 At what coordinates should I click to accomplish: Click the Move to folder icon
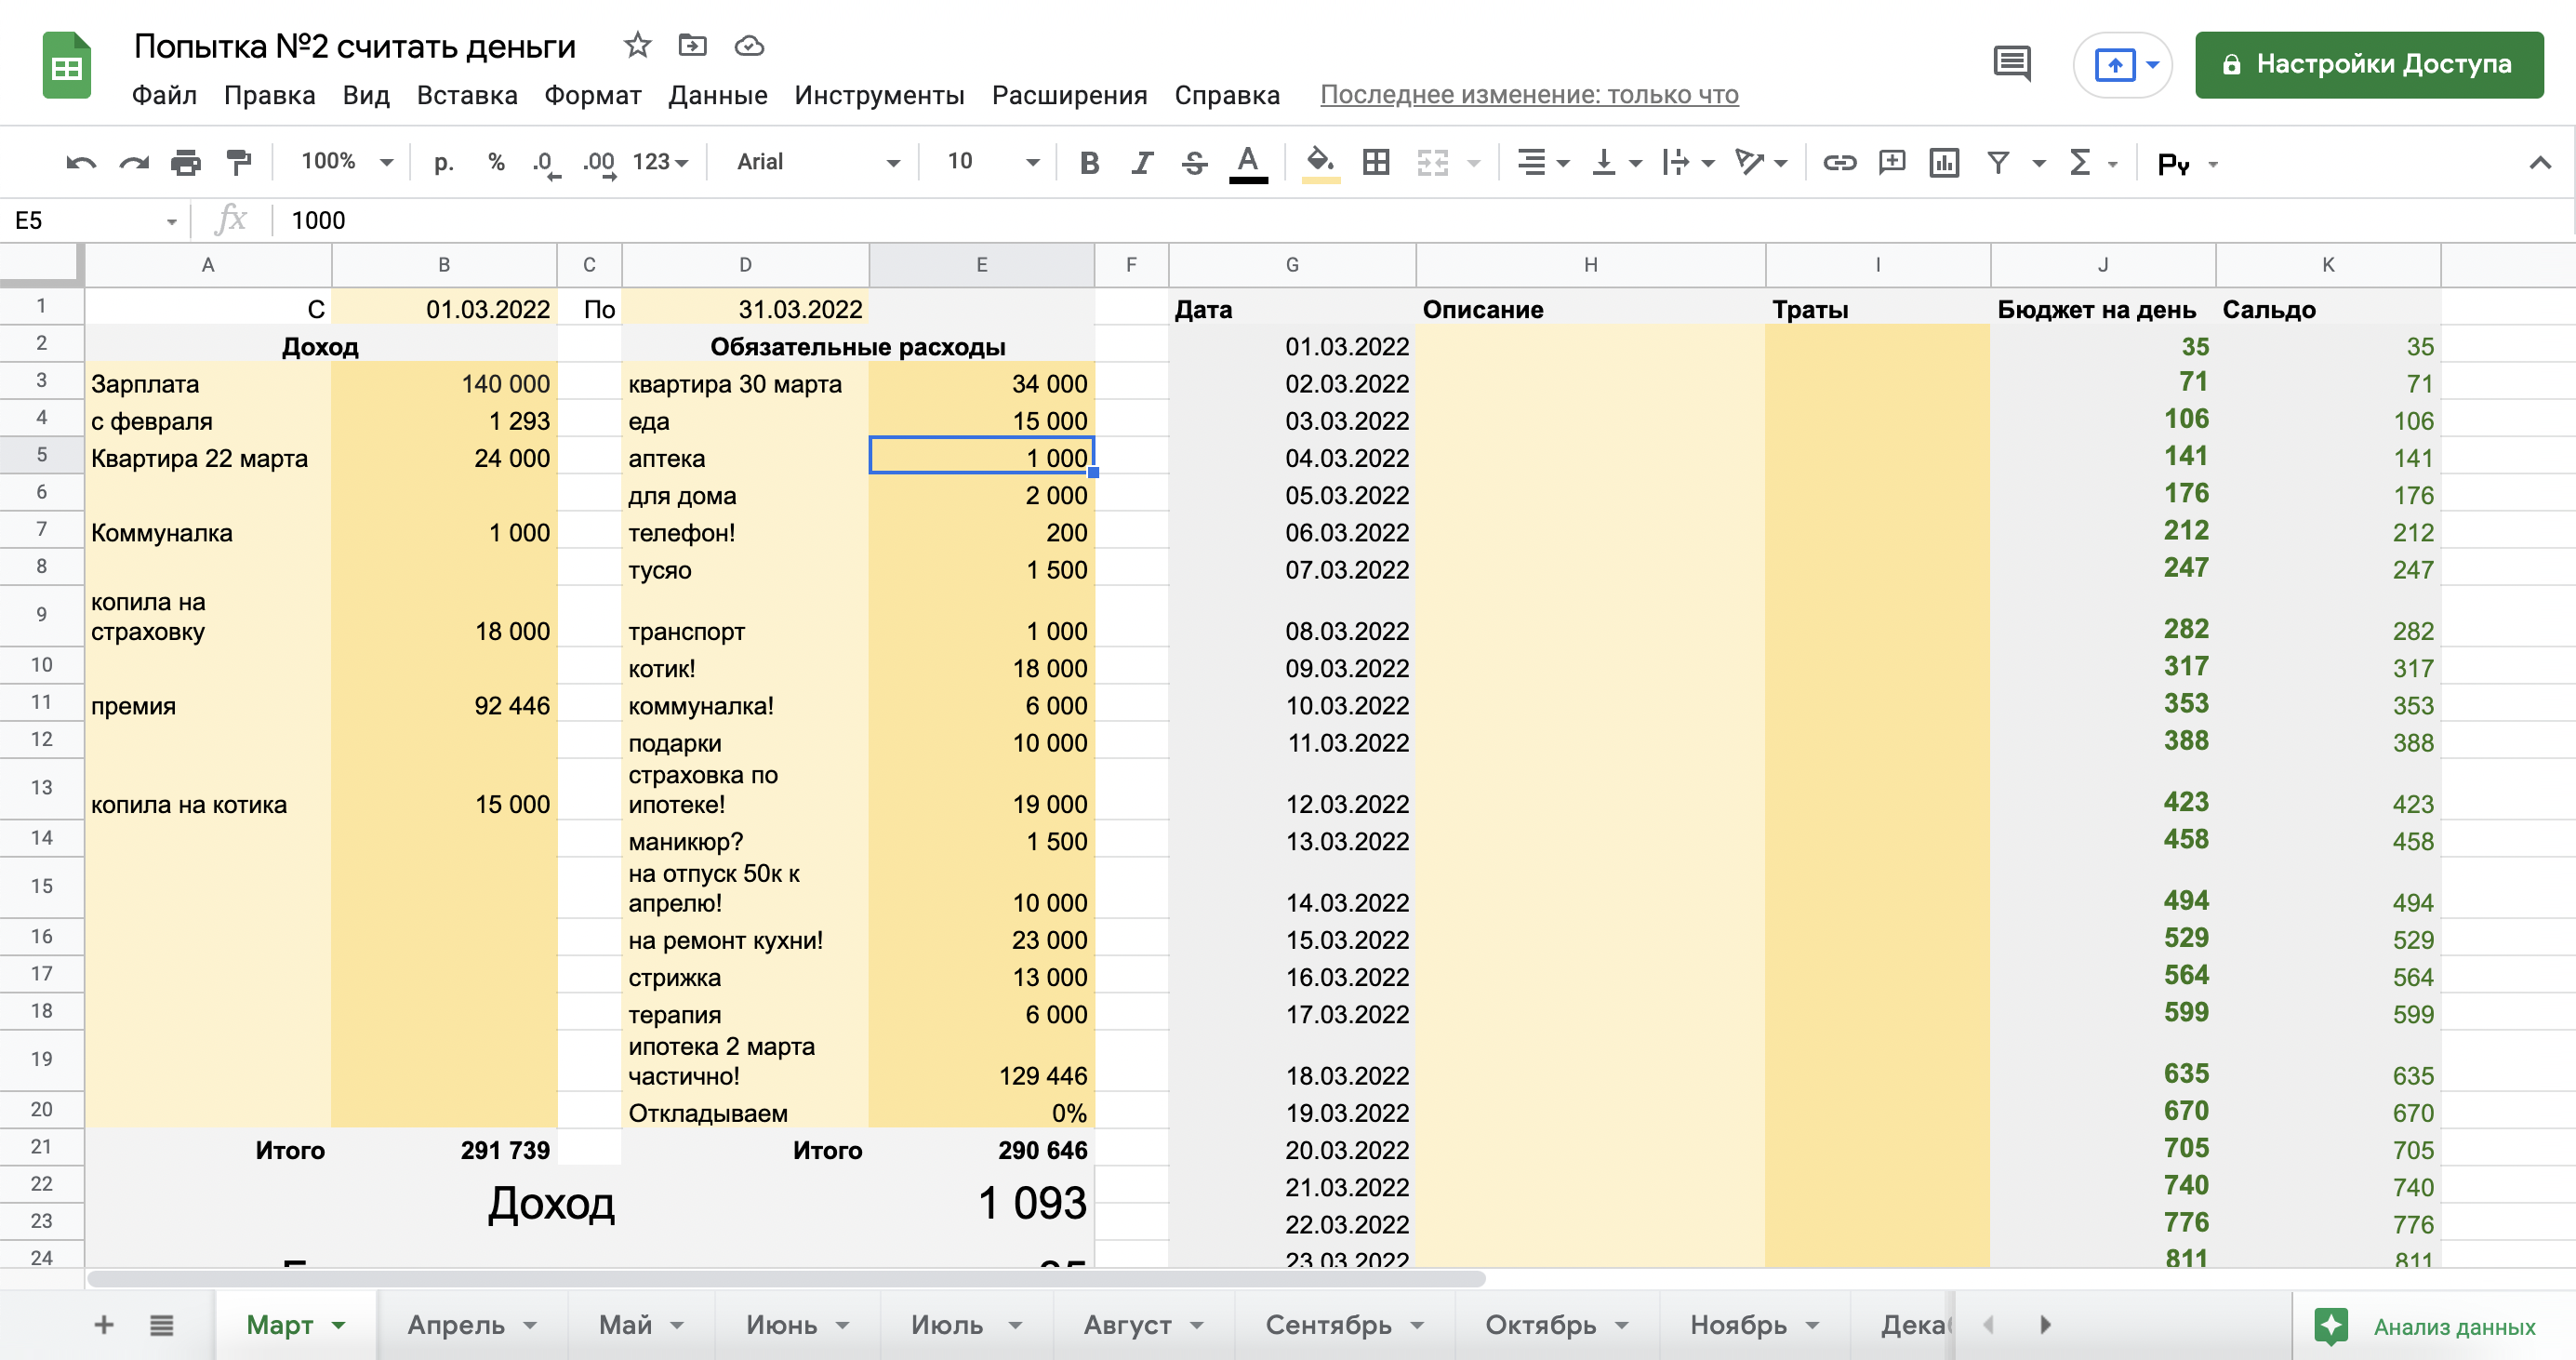(x=692, y=45)
